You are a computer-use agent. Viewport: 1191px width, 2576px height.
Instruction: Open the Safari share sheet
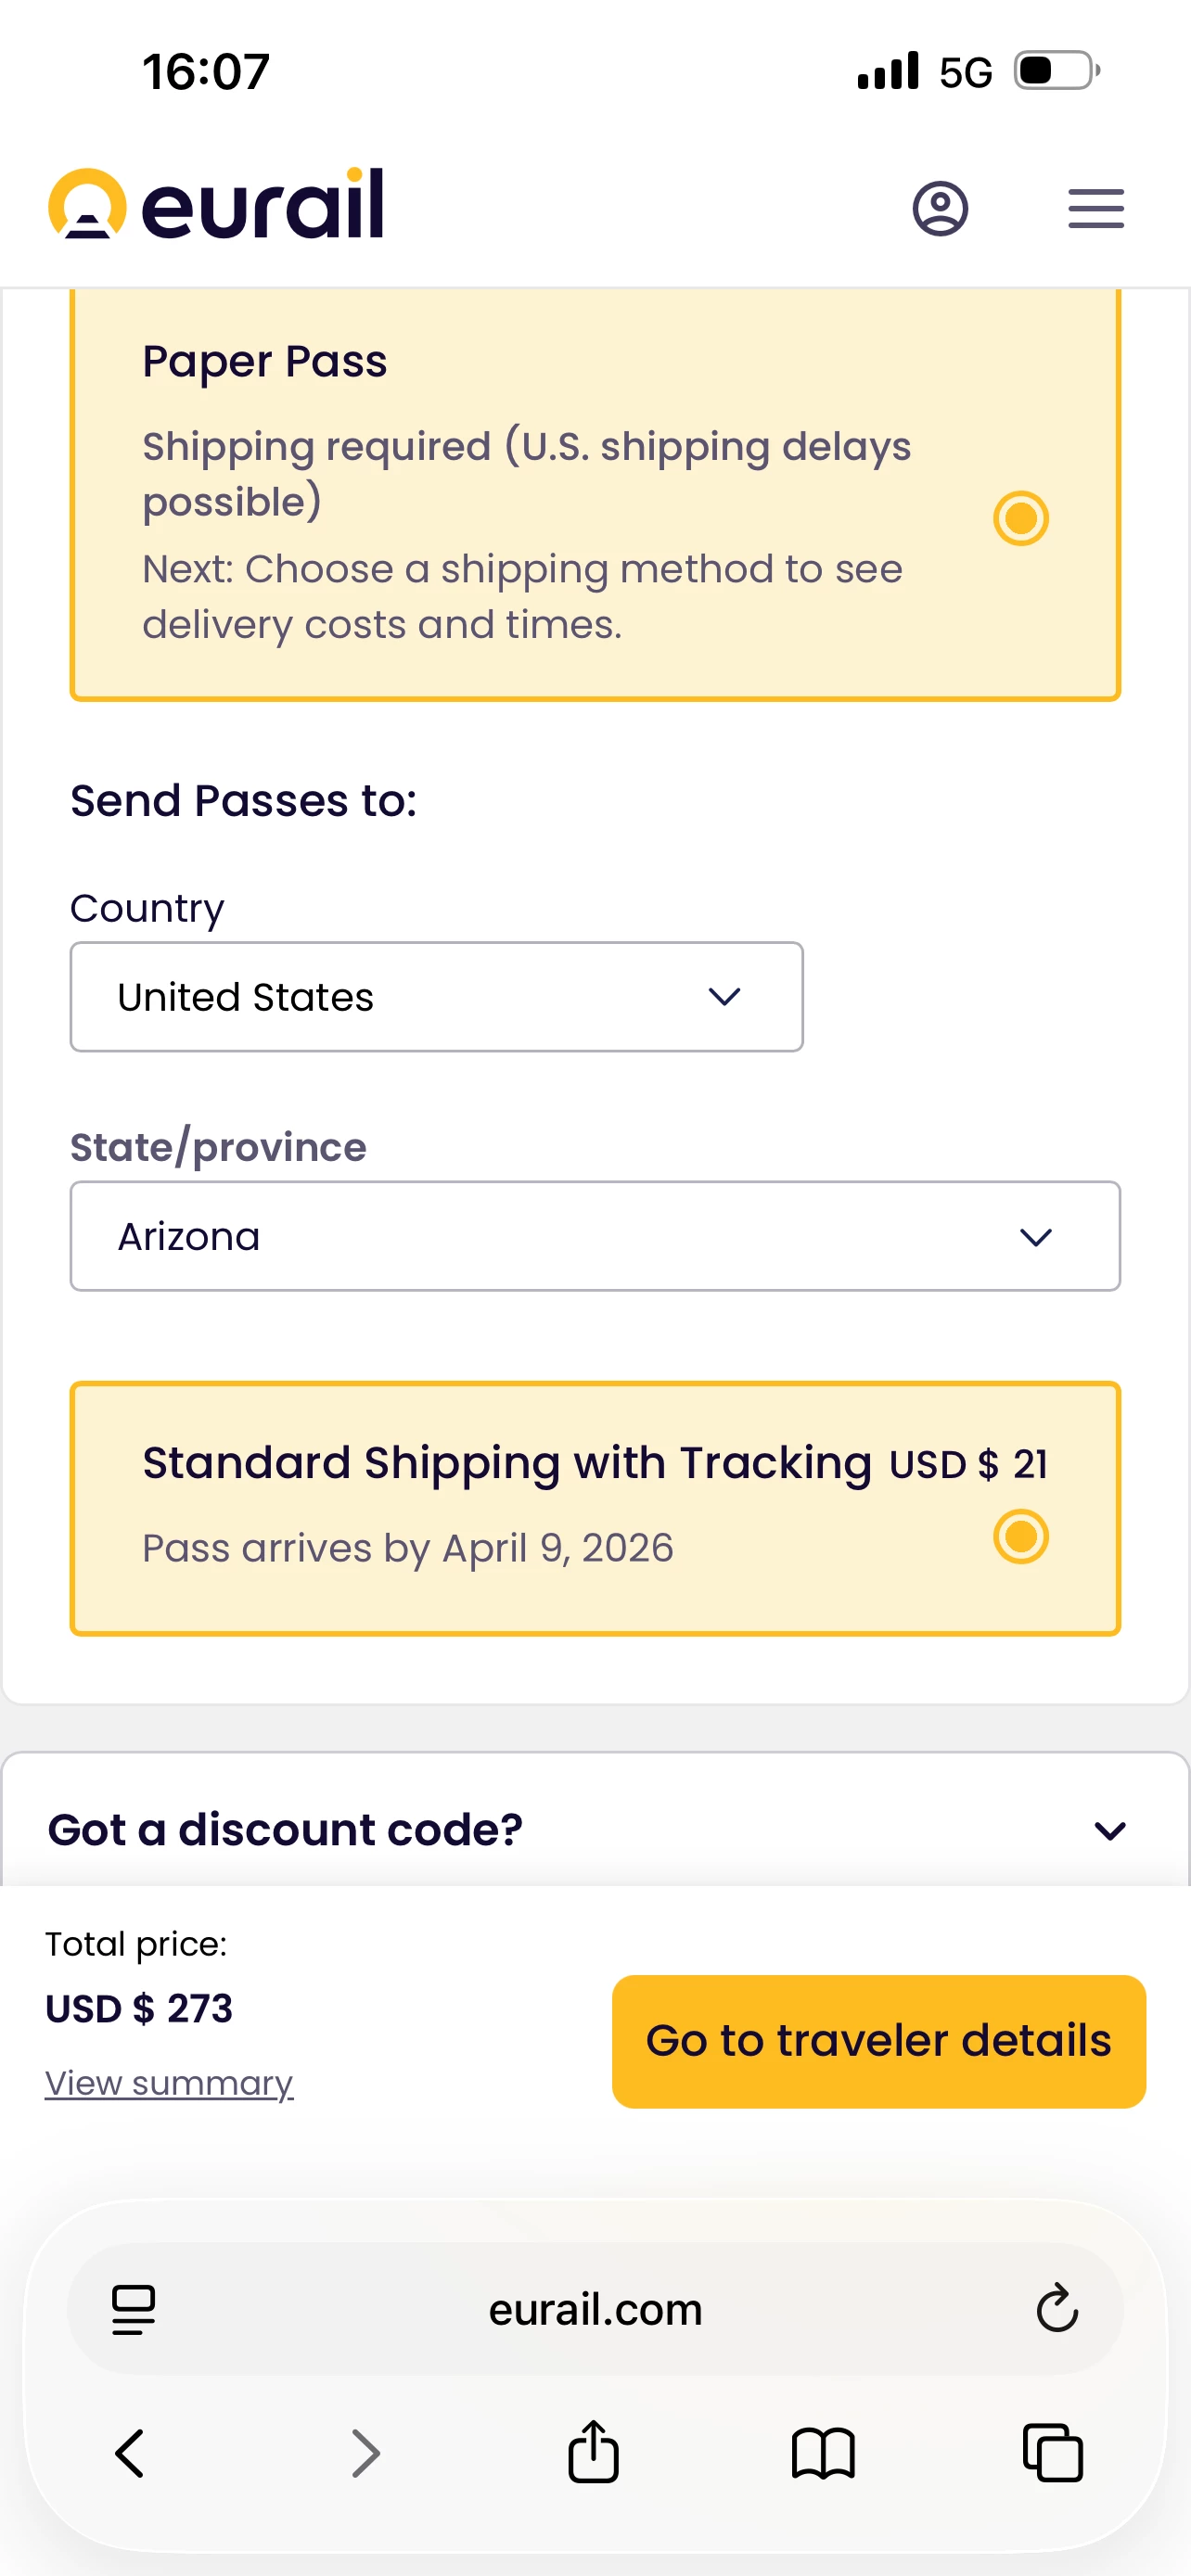tap(593, 2453)
